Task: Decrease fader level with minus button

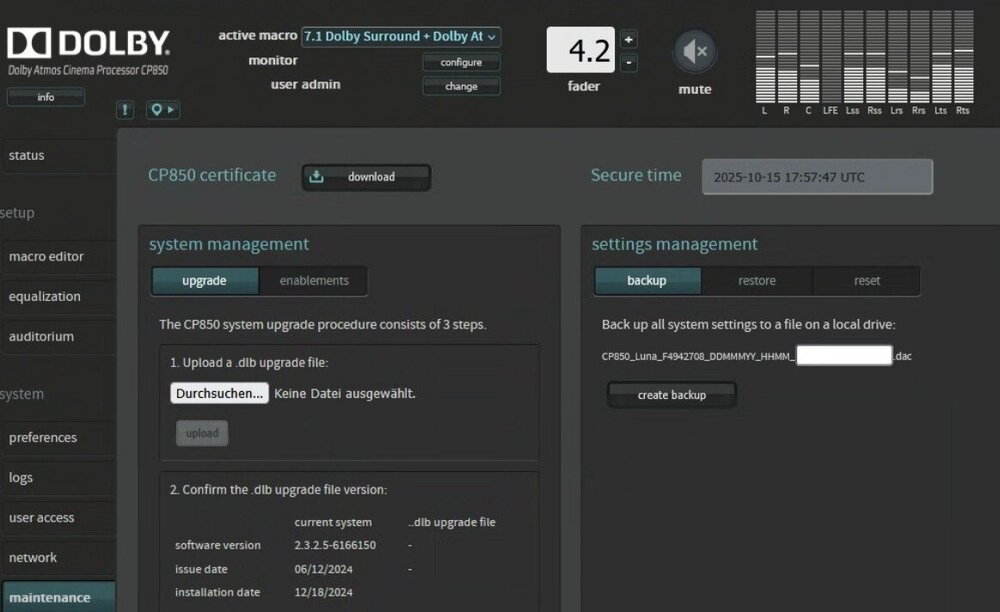Action: pos(628,63)
